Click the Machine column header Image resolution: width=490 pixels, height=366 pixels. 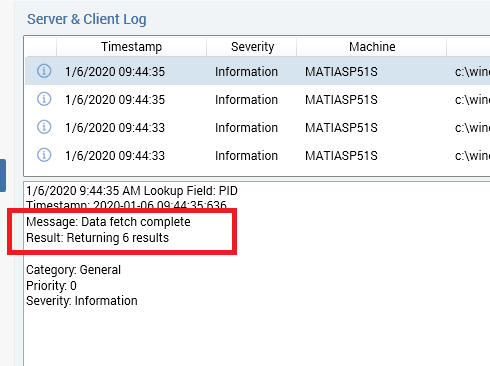[372, 47]
